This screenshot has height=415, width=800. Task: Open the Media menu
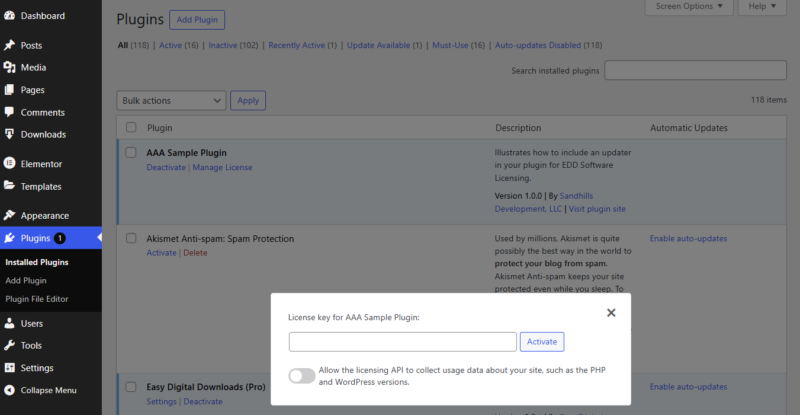click(x=33, y=67)
